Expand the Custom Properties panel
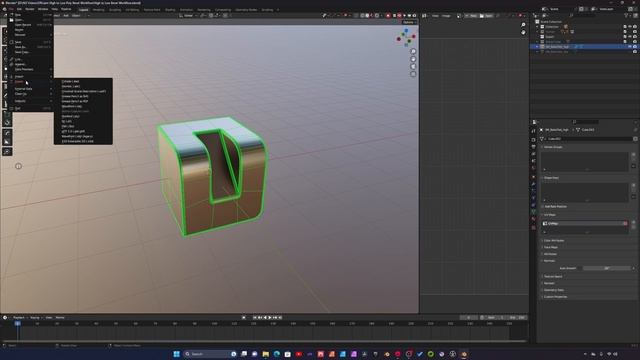Viewport: 640px width, 360px height. pos(555,297)
